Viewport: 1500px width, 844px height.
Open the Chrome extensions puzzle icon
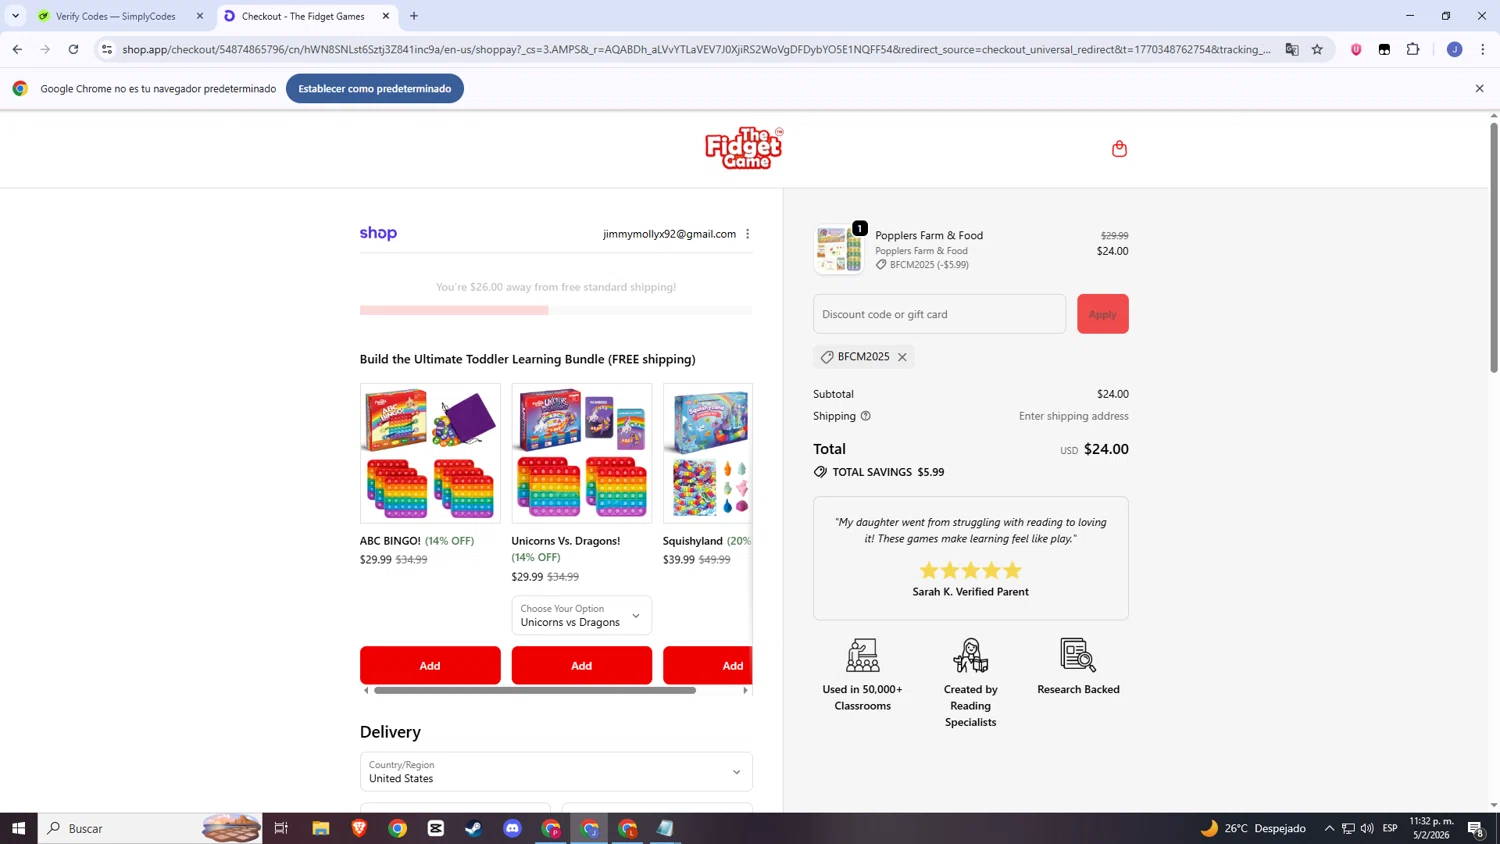(x=1413, y=49)
